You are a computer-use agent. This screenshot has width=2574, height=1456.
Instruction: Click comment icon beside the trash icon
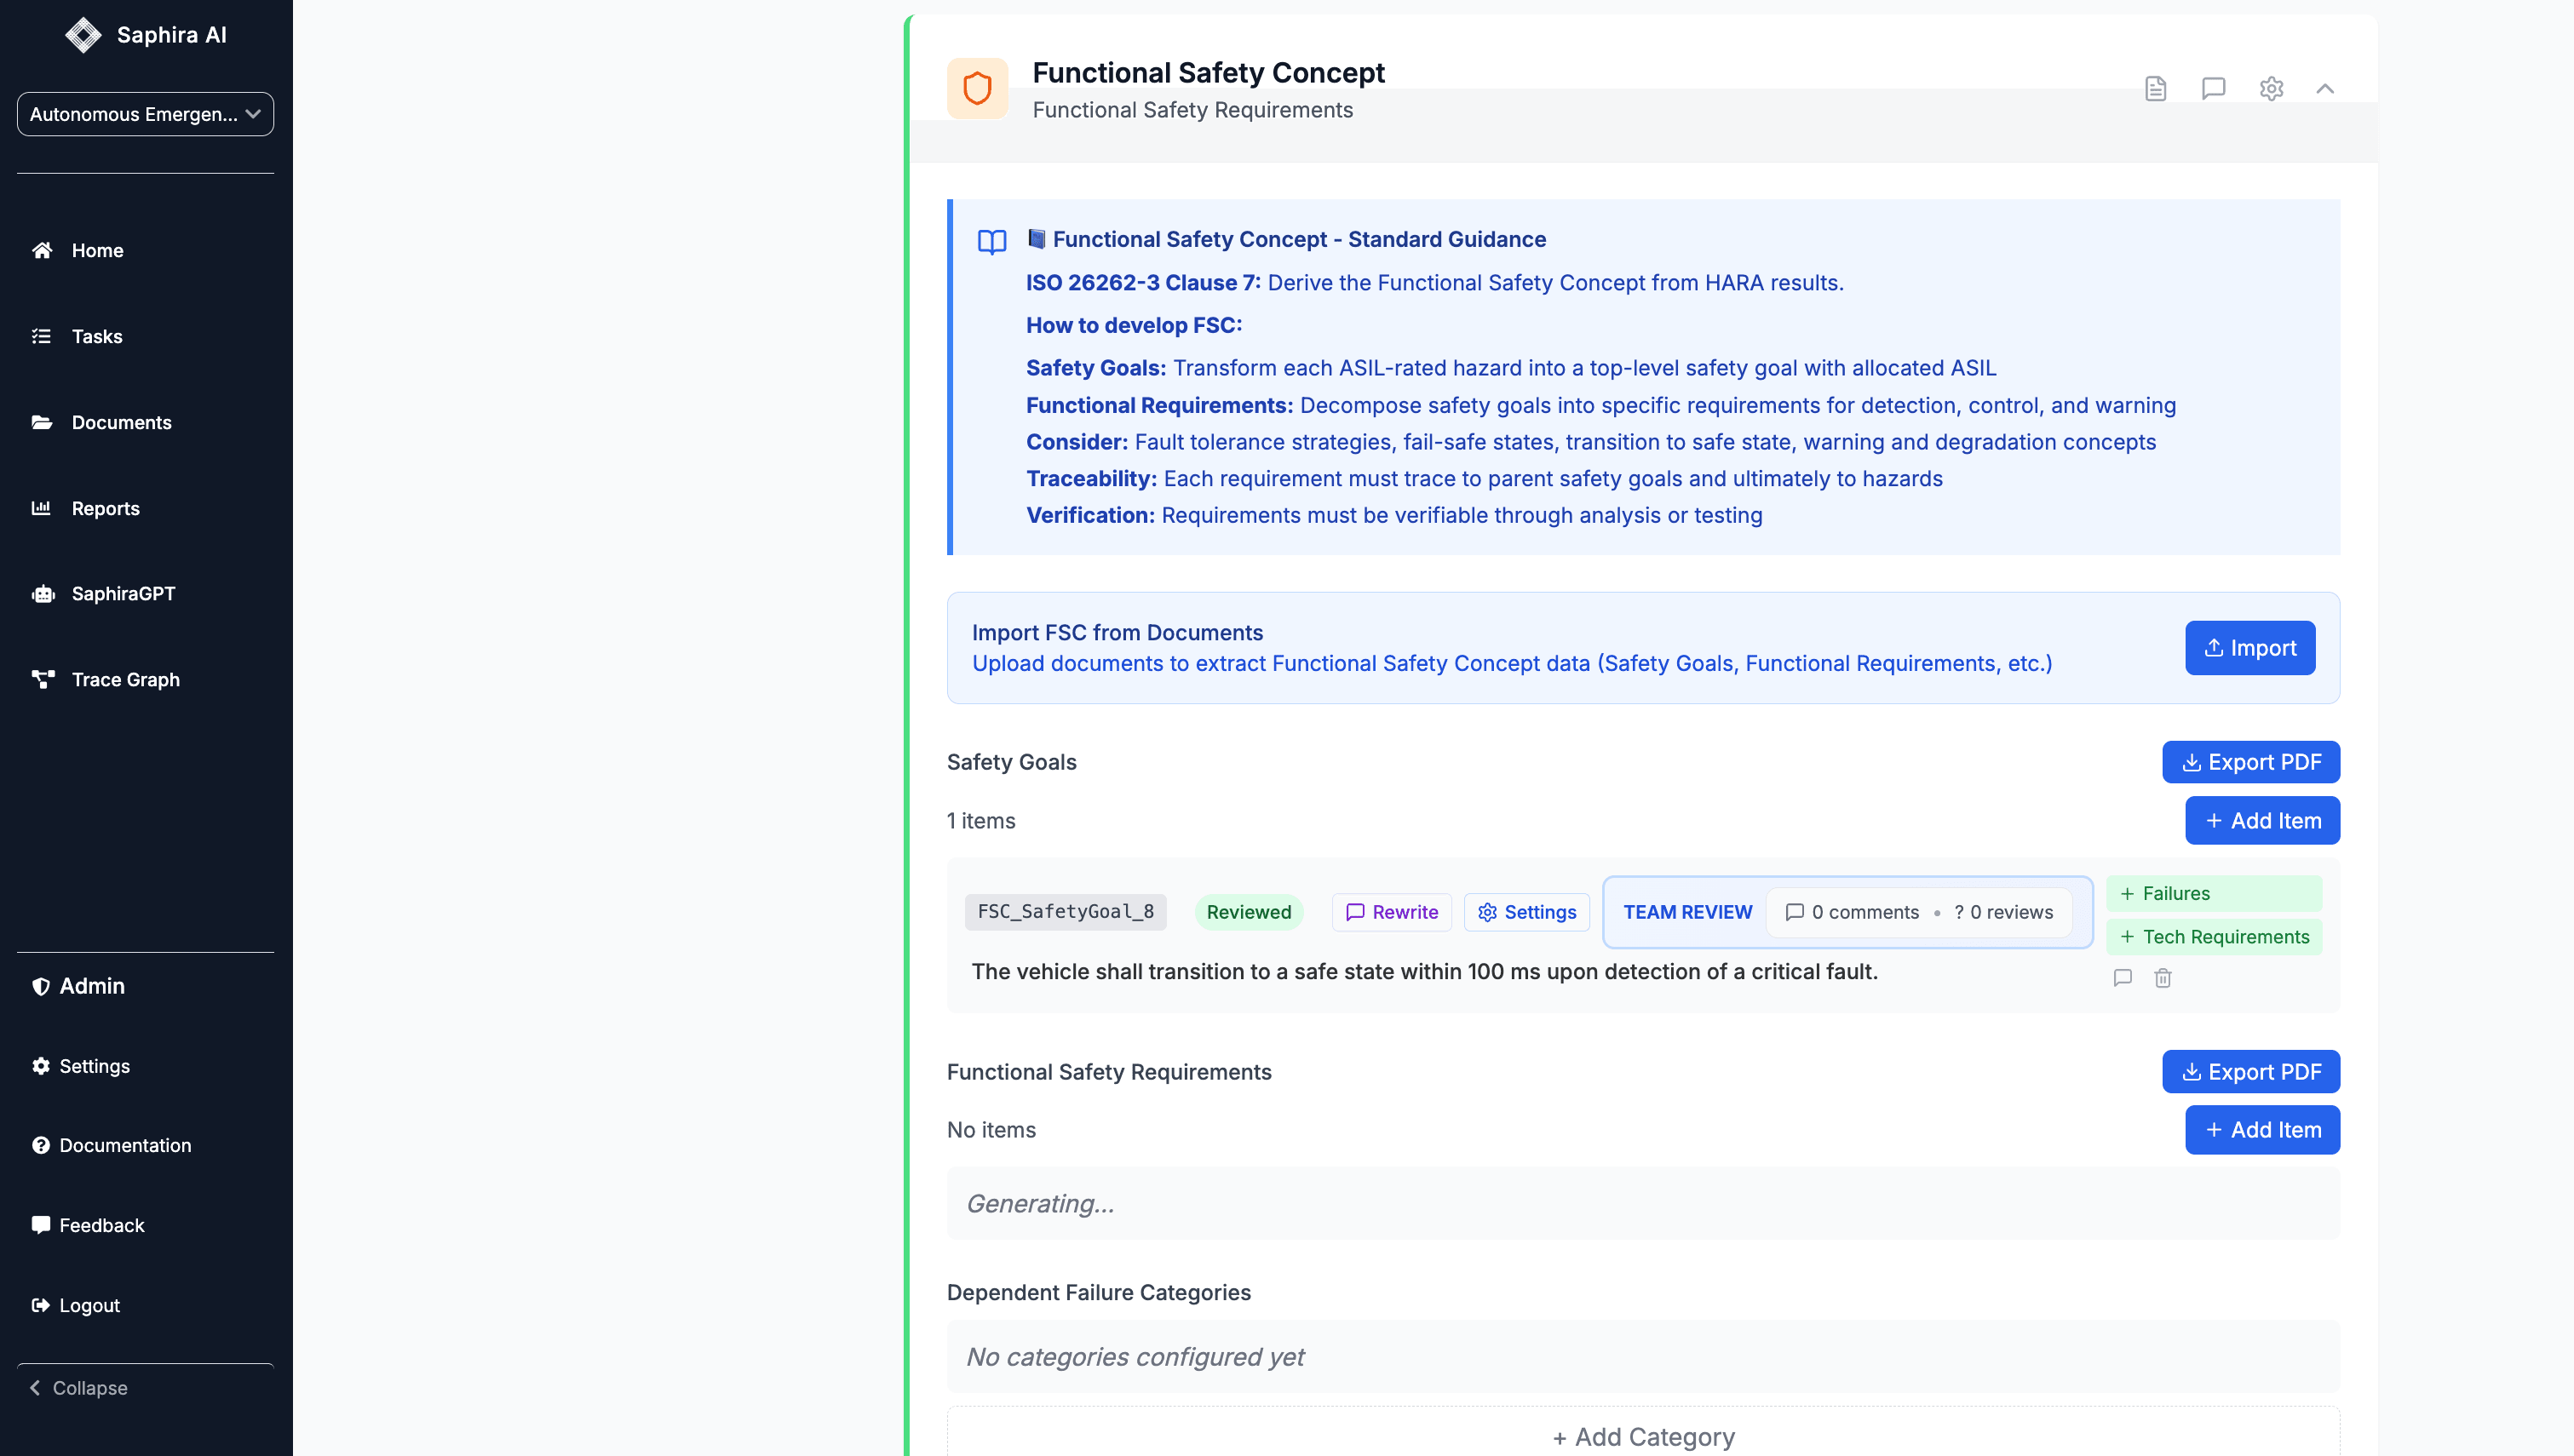tap(2122, 978)
